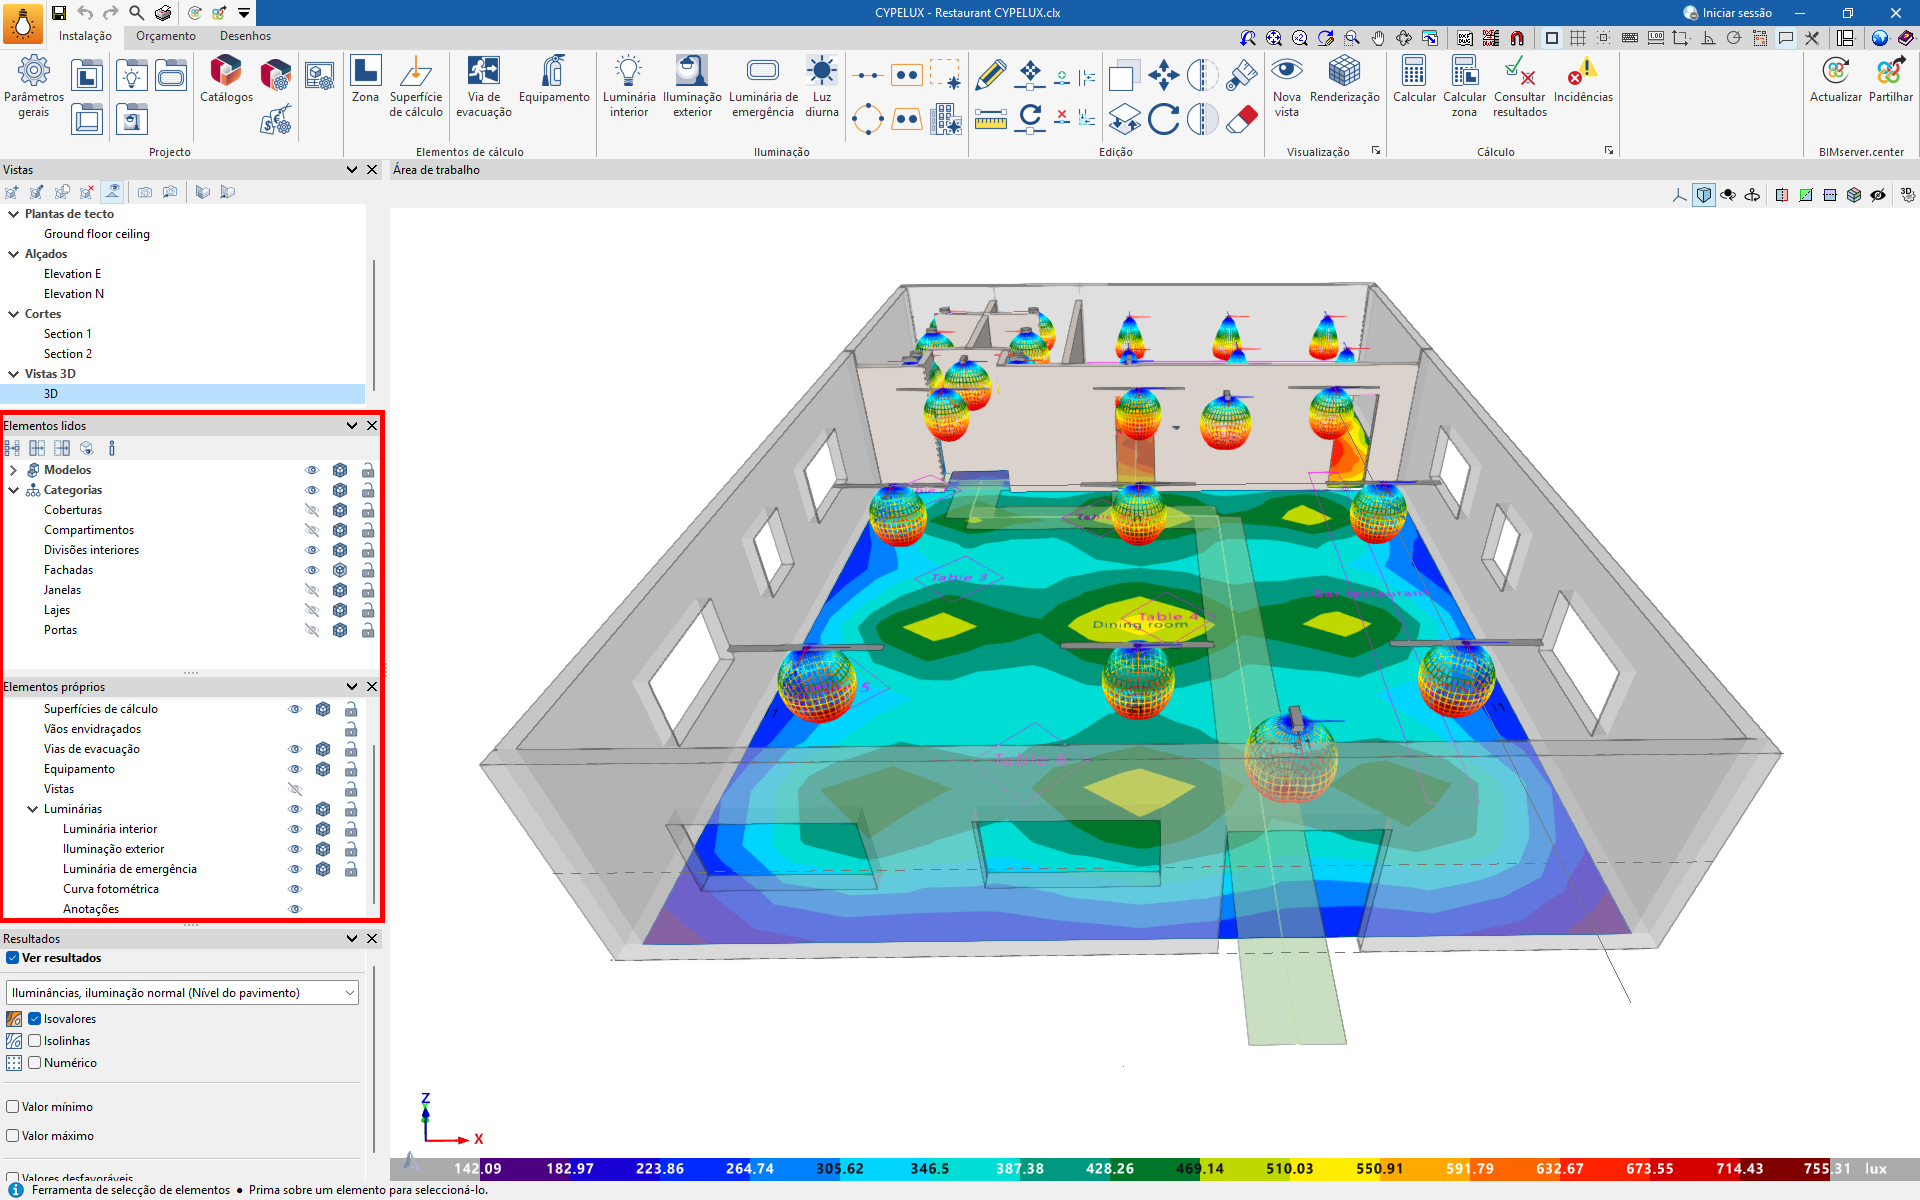Collapse the Luminárias tree node

pos(32,809)
